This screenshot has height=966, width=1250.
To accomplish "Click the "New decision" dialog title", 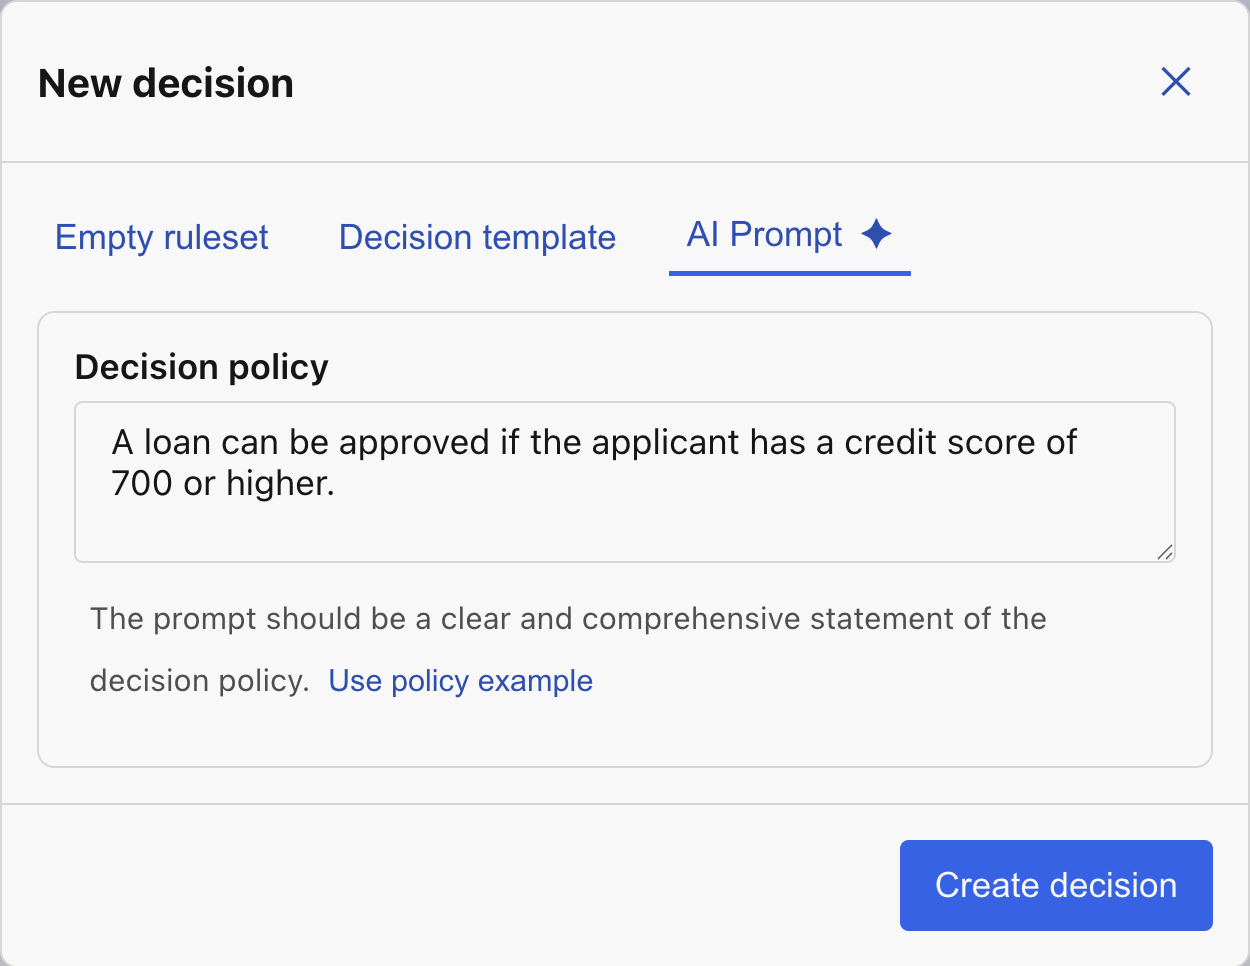I will coord(166,83).
